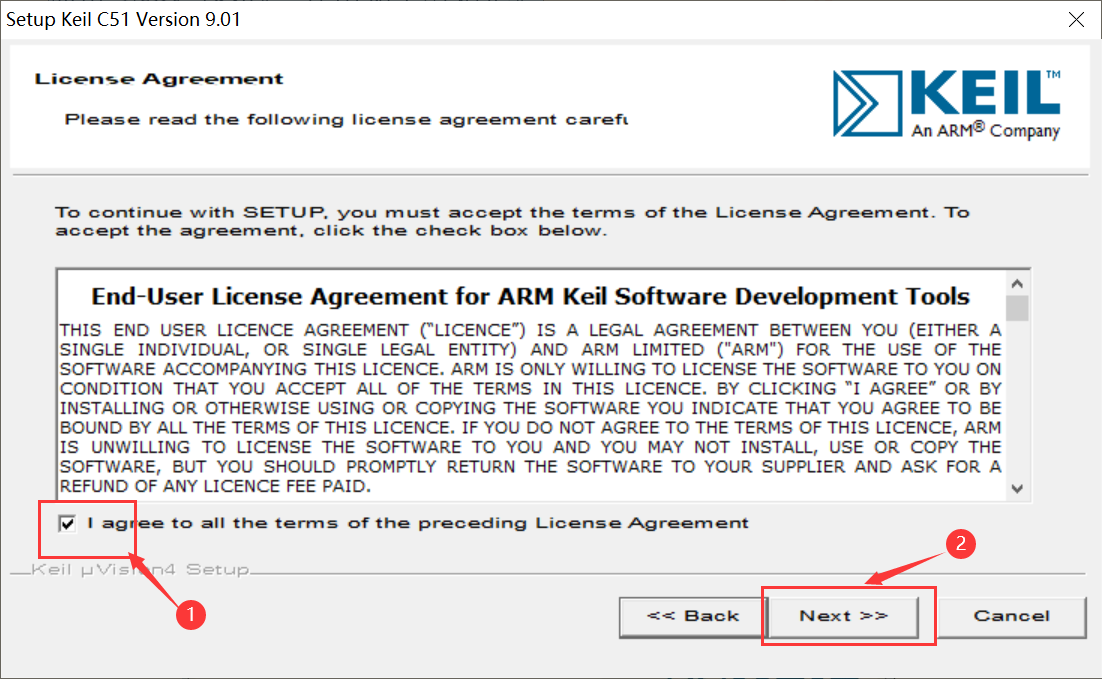Click the 'Please read the following license agreement' text
The image size is (1102, 679).
point(346,119)
